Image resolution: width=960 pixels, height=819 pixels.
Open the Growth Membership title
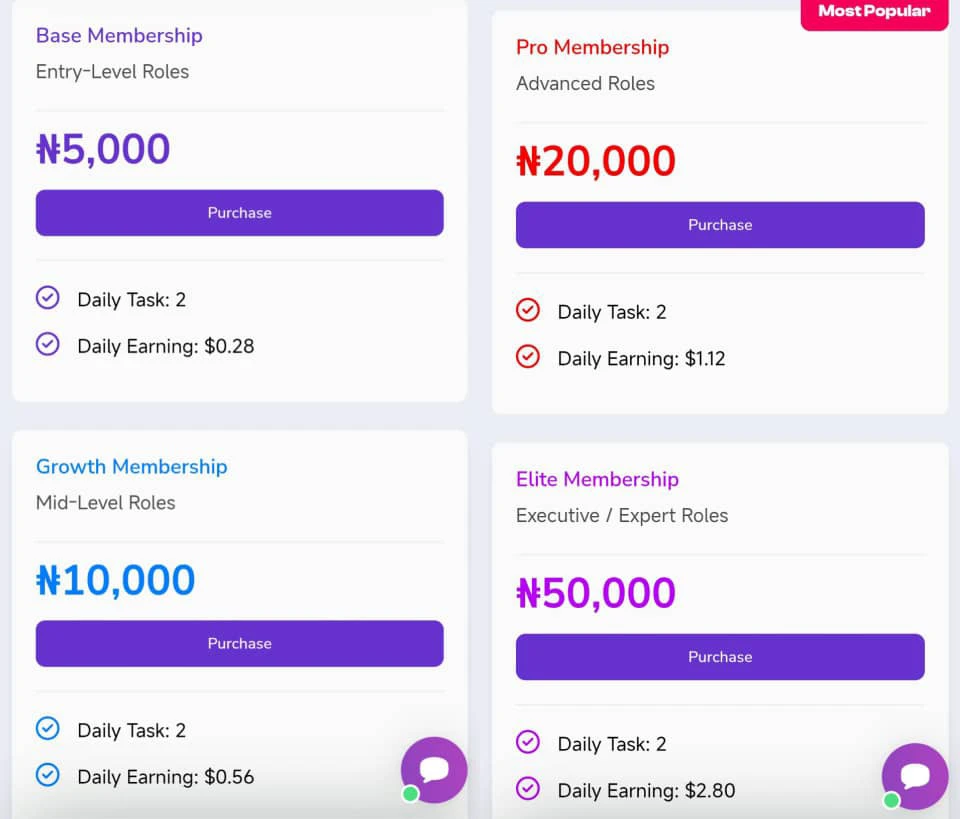[131, 466]
